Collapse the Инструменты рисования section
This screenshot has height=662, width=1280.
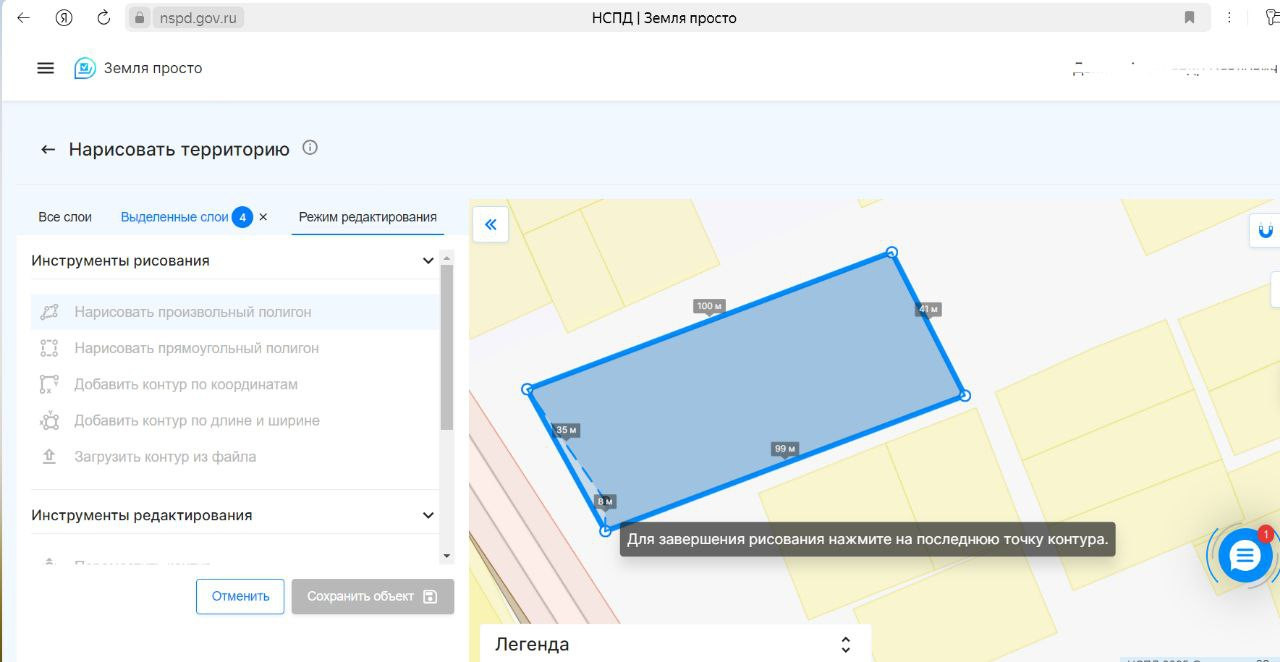point(428,261)
